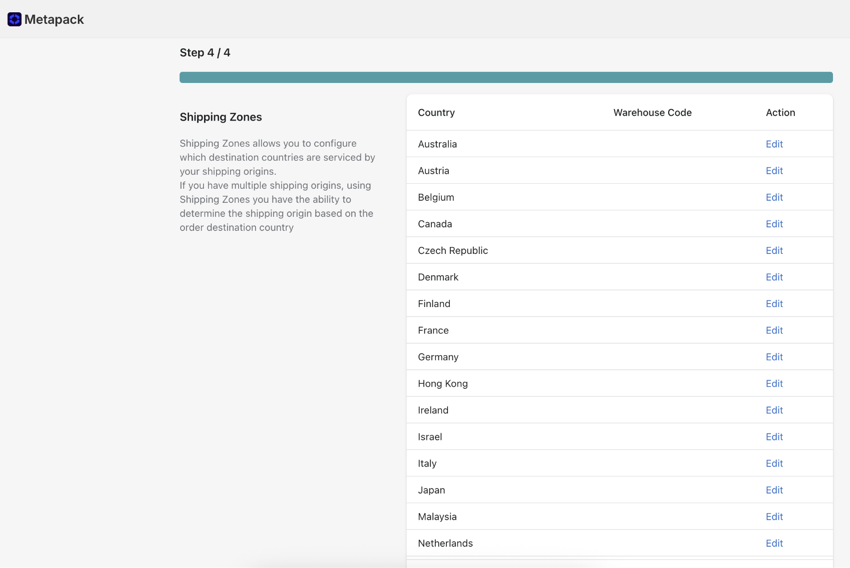Select the France country cell
The image size is (850, 568).
pyautogui.click(x=433, y=330)
